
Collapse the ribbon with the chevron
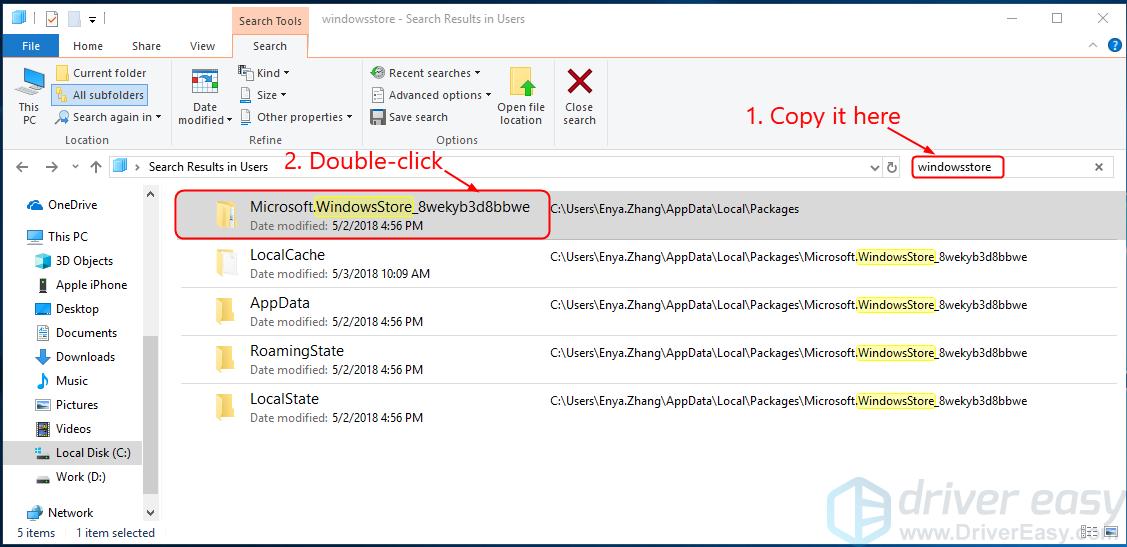click(1092, 45)
